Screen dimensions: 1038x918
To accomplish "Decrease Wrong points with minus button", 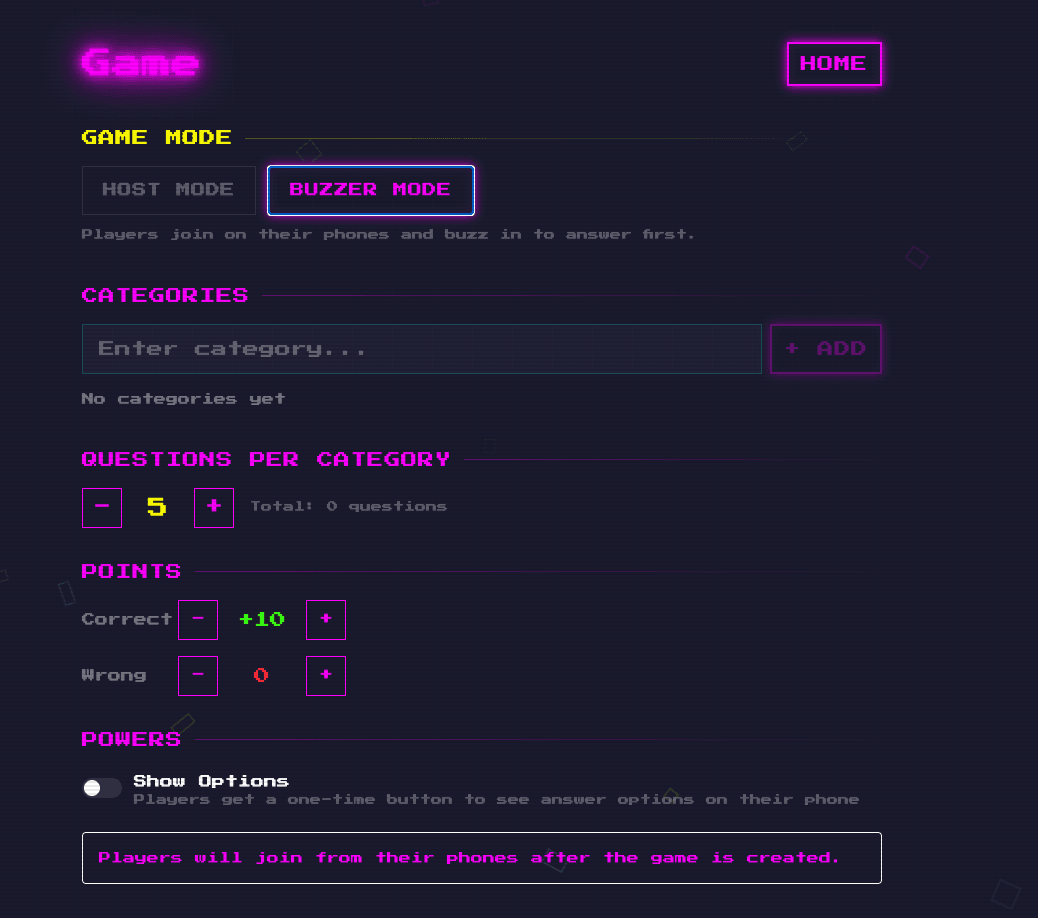I will click(x=198, y=676).
